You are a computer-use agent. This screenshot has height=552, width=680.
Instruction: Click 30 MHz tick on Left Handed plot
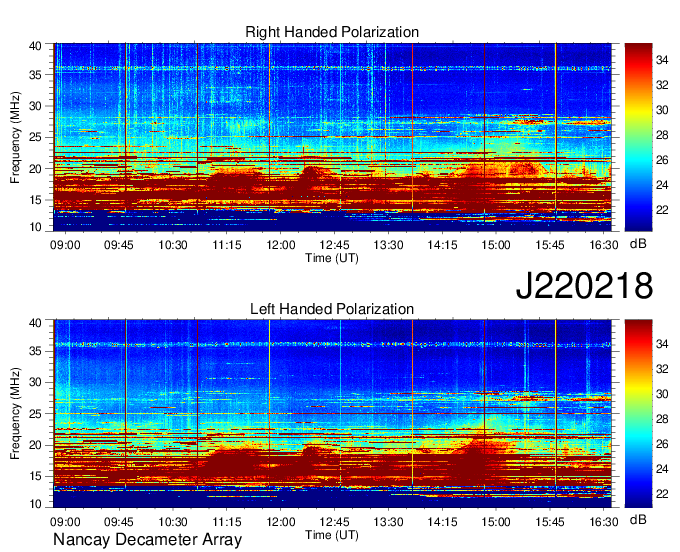click(x=36, y=382)
